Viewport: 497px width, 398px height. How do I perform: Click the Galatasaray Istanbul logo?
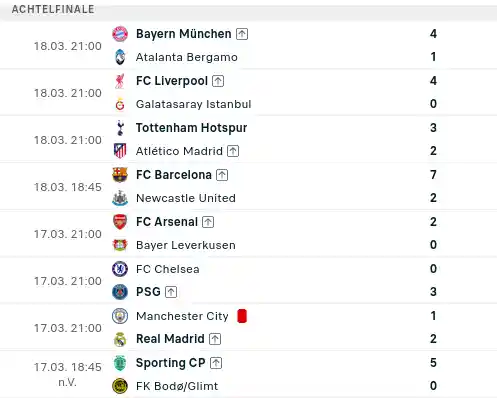coord(120,104)
